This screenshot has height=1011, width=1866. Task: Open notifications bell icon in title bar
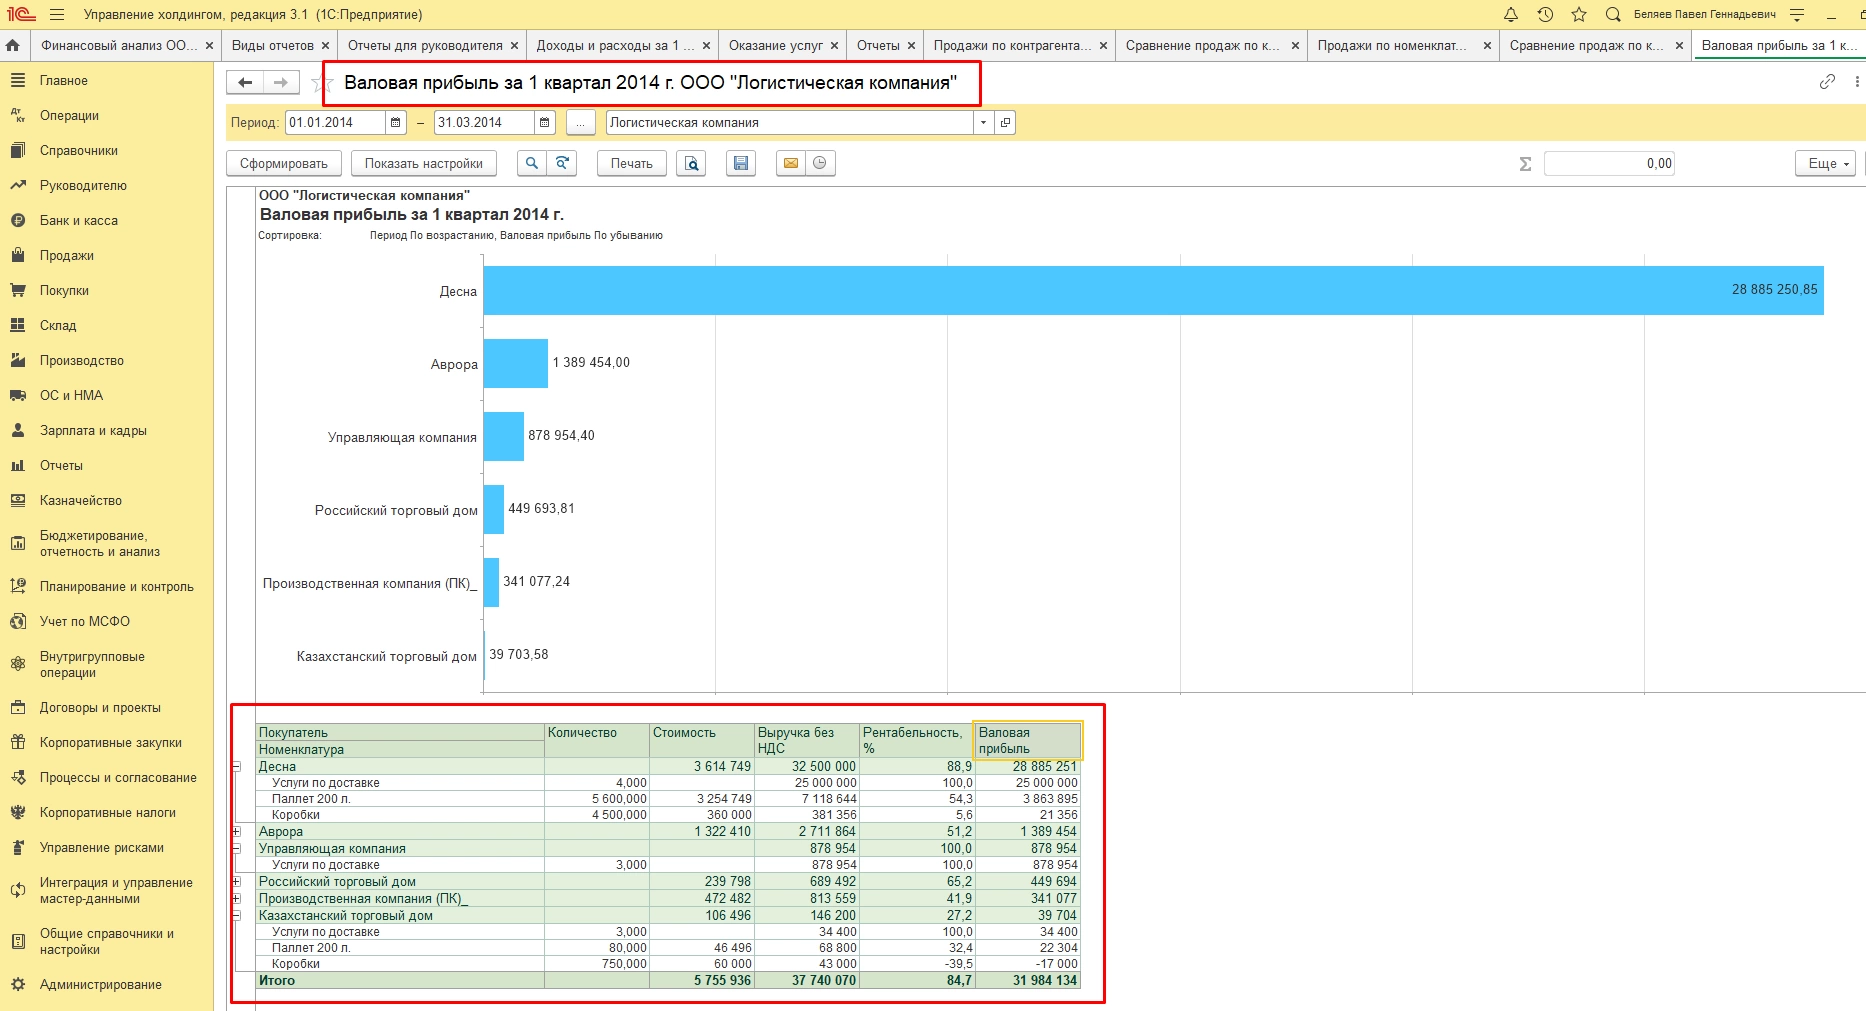click(1511, 14)
